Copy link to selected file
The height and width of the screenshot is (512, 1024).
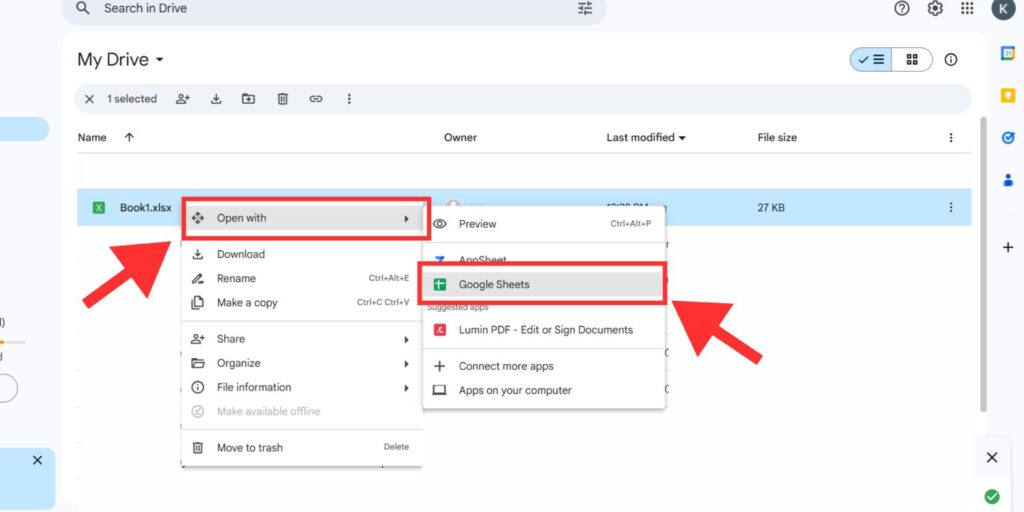[x=316, y=99]
